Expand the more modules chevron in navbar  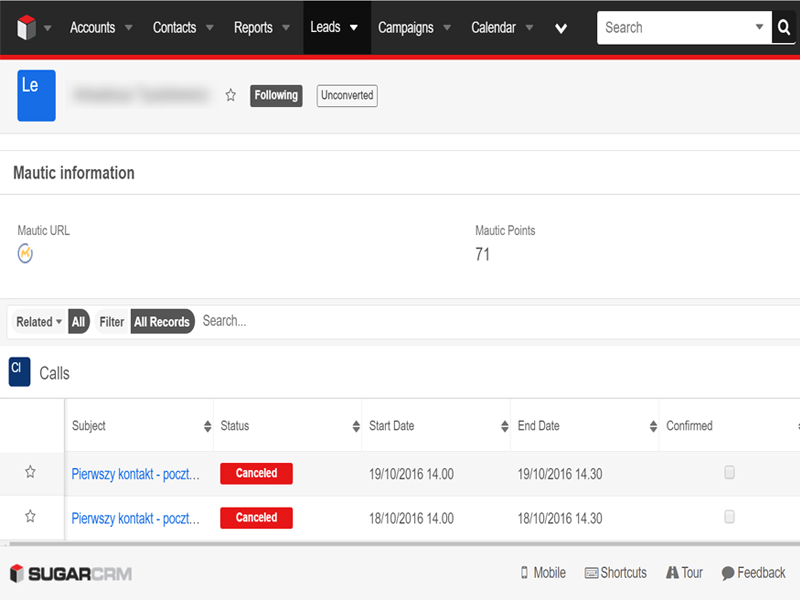pyautogui.click(x=561, y=29)
